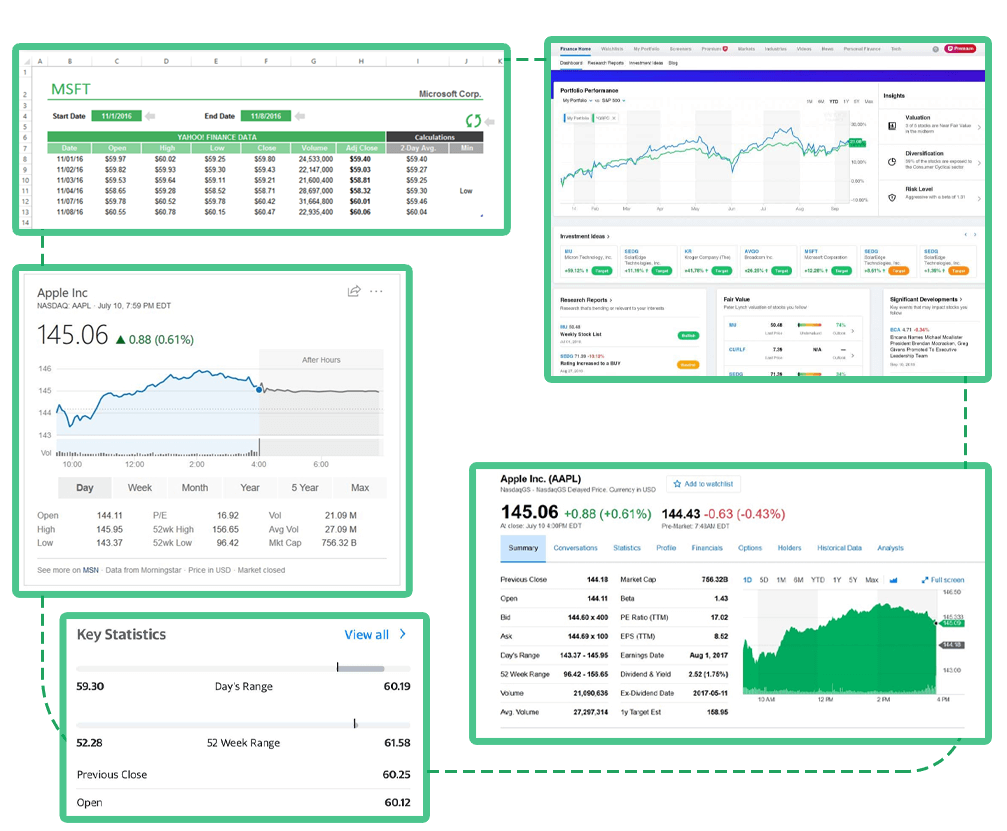Click the Bullish badge on Weekly Stock List
Viewport: 1007px width, 831px height.
tap(688, 336)
